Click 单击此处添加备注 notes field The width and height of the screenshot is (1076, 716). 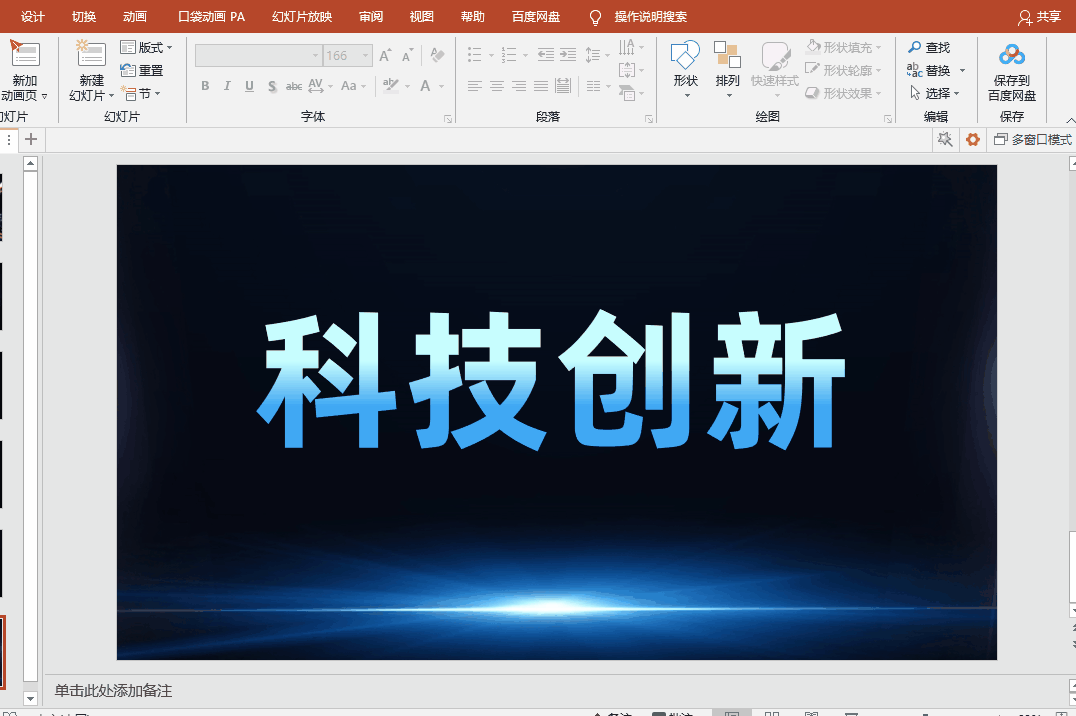tap(113, 691)
